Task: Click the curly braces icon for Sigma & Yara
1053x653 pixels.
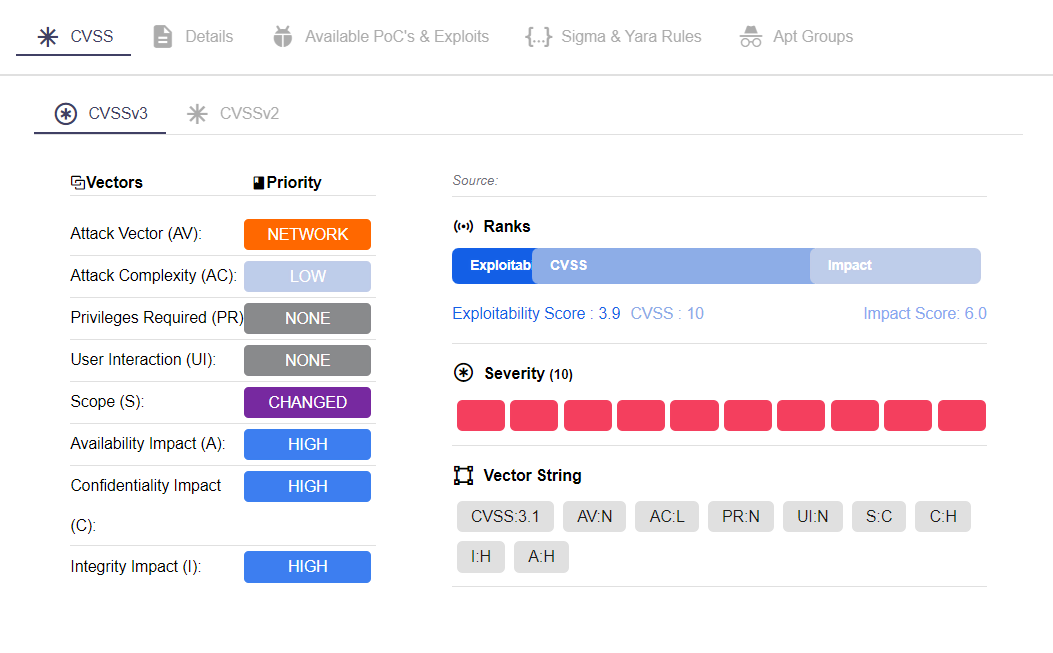Action: [539, 36]
